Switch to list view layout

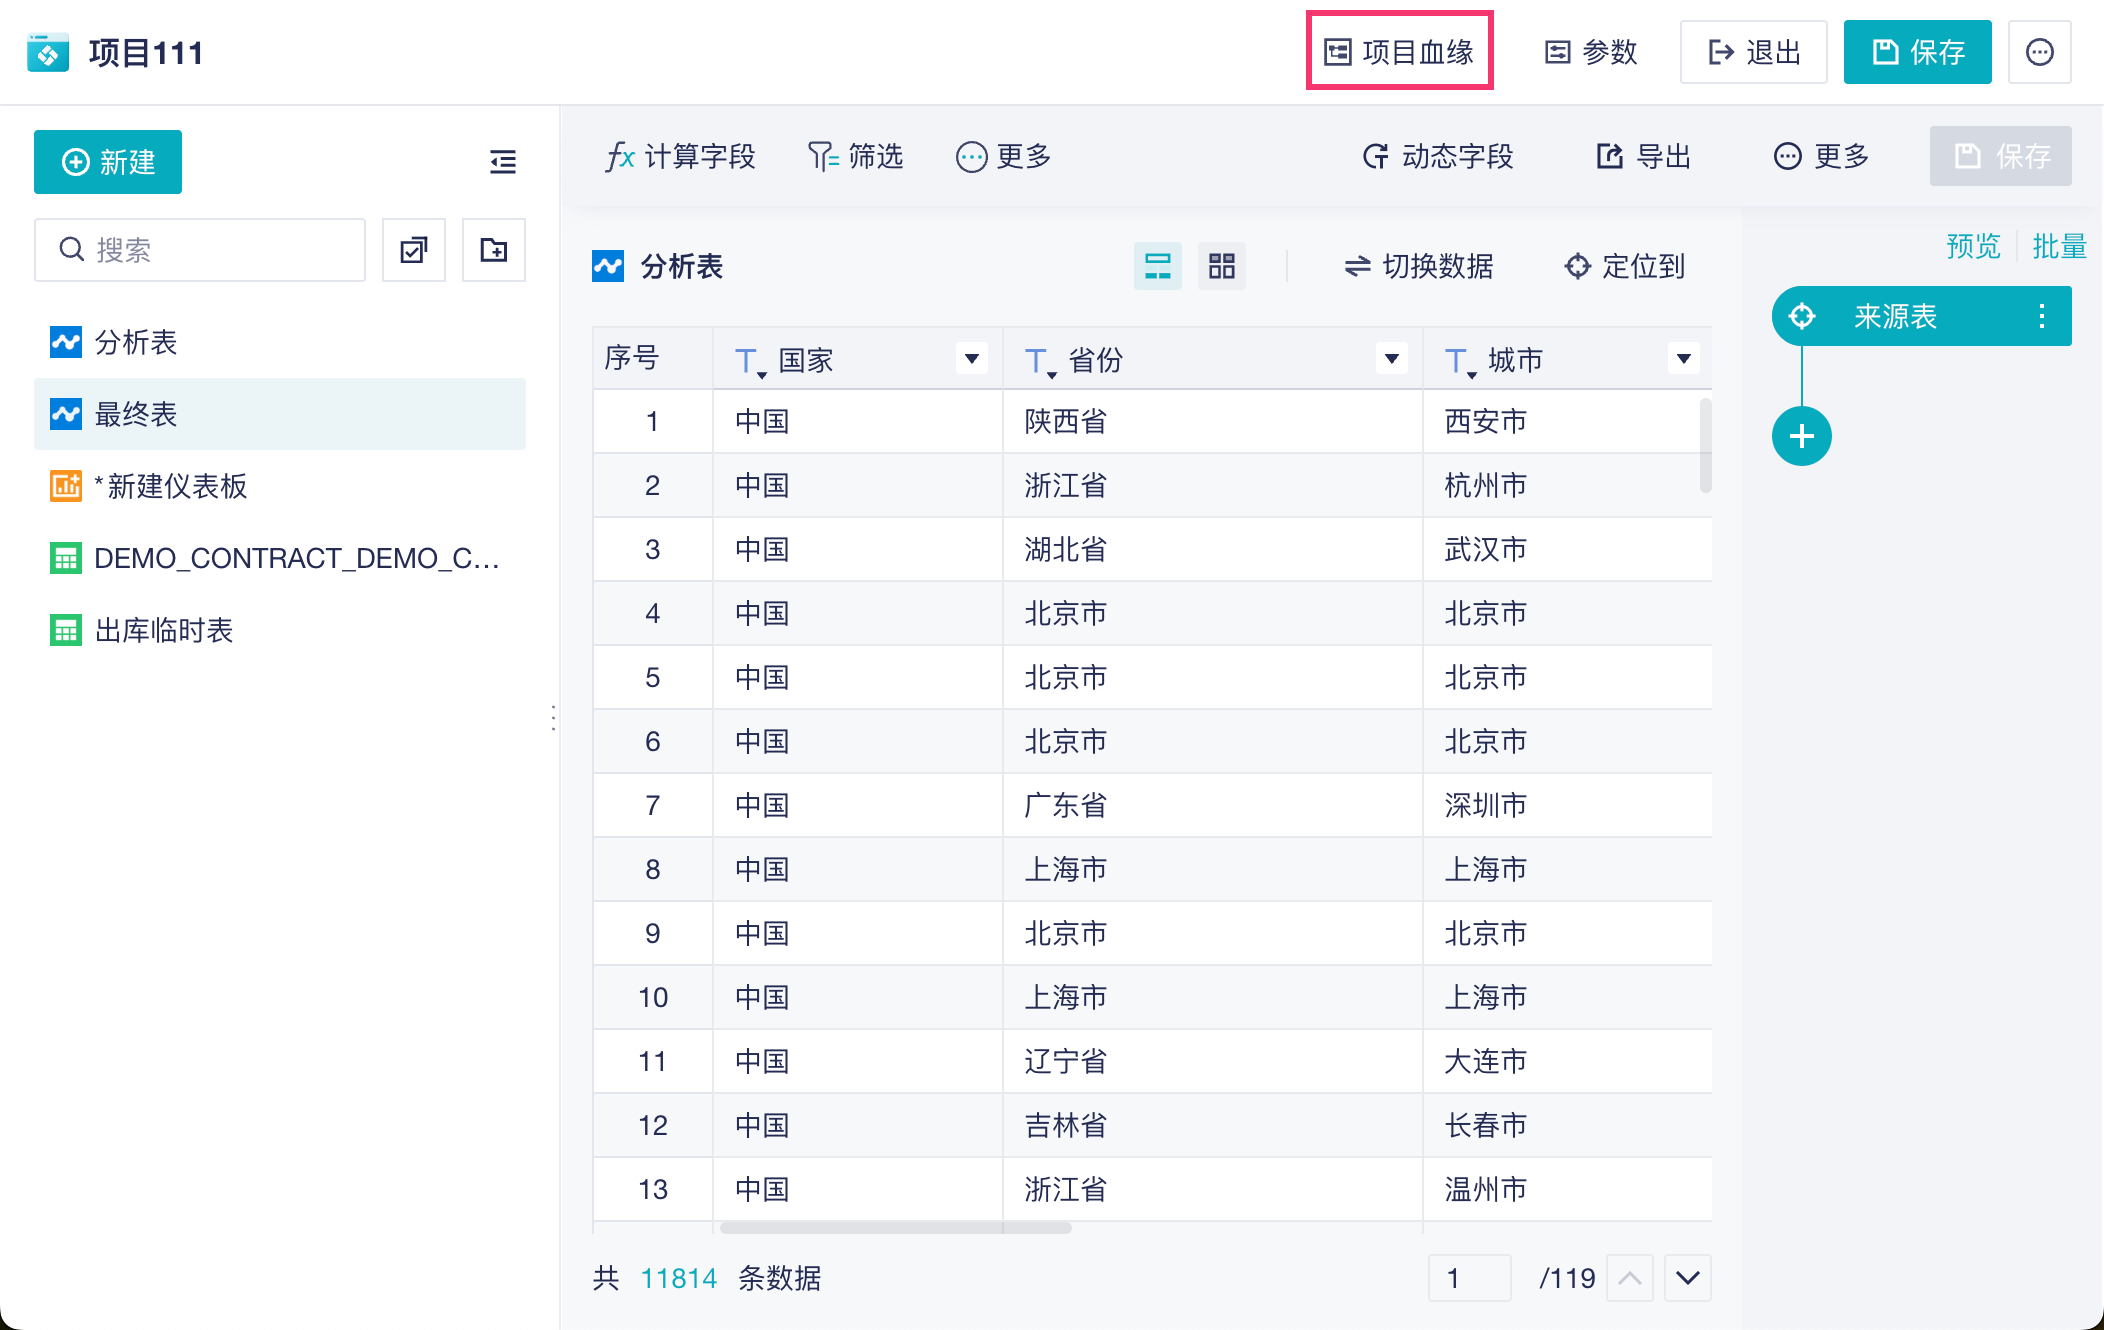coord(1157,266)
